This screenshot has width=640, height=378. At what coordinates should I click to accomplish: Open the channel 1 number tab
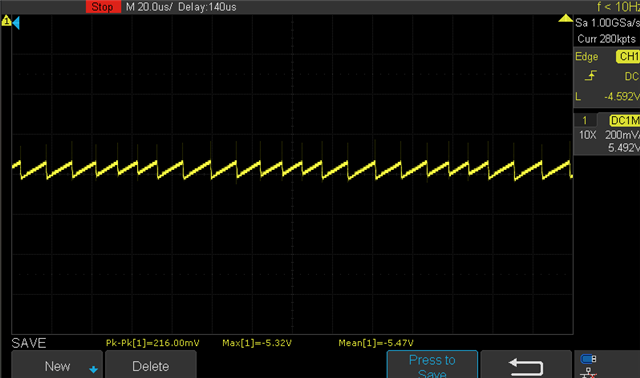tap(585, 120)
